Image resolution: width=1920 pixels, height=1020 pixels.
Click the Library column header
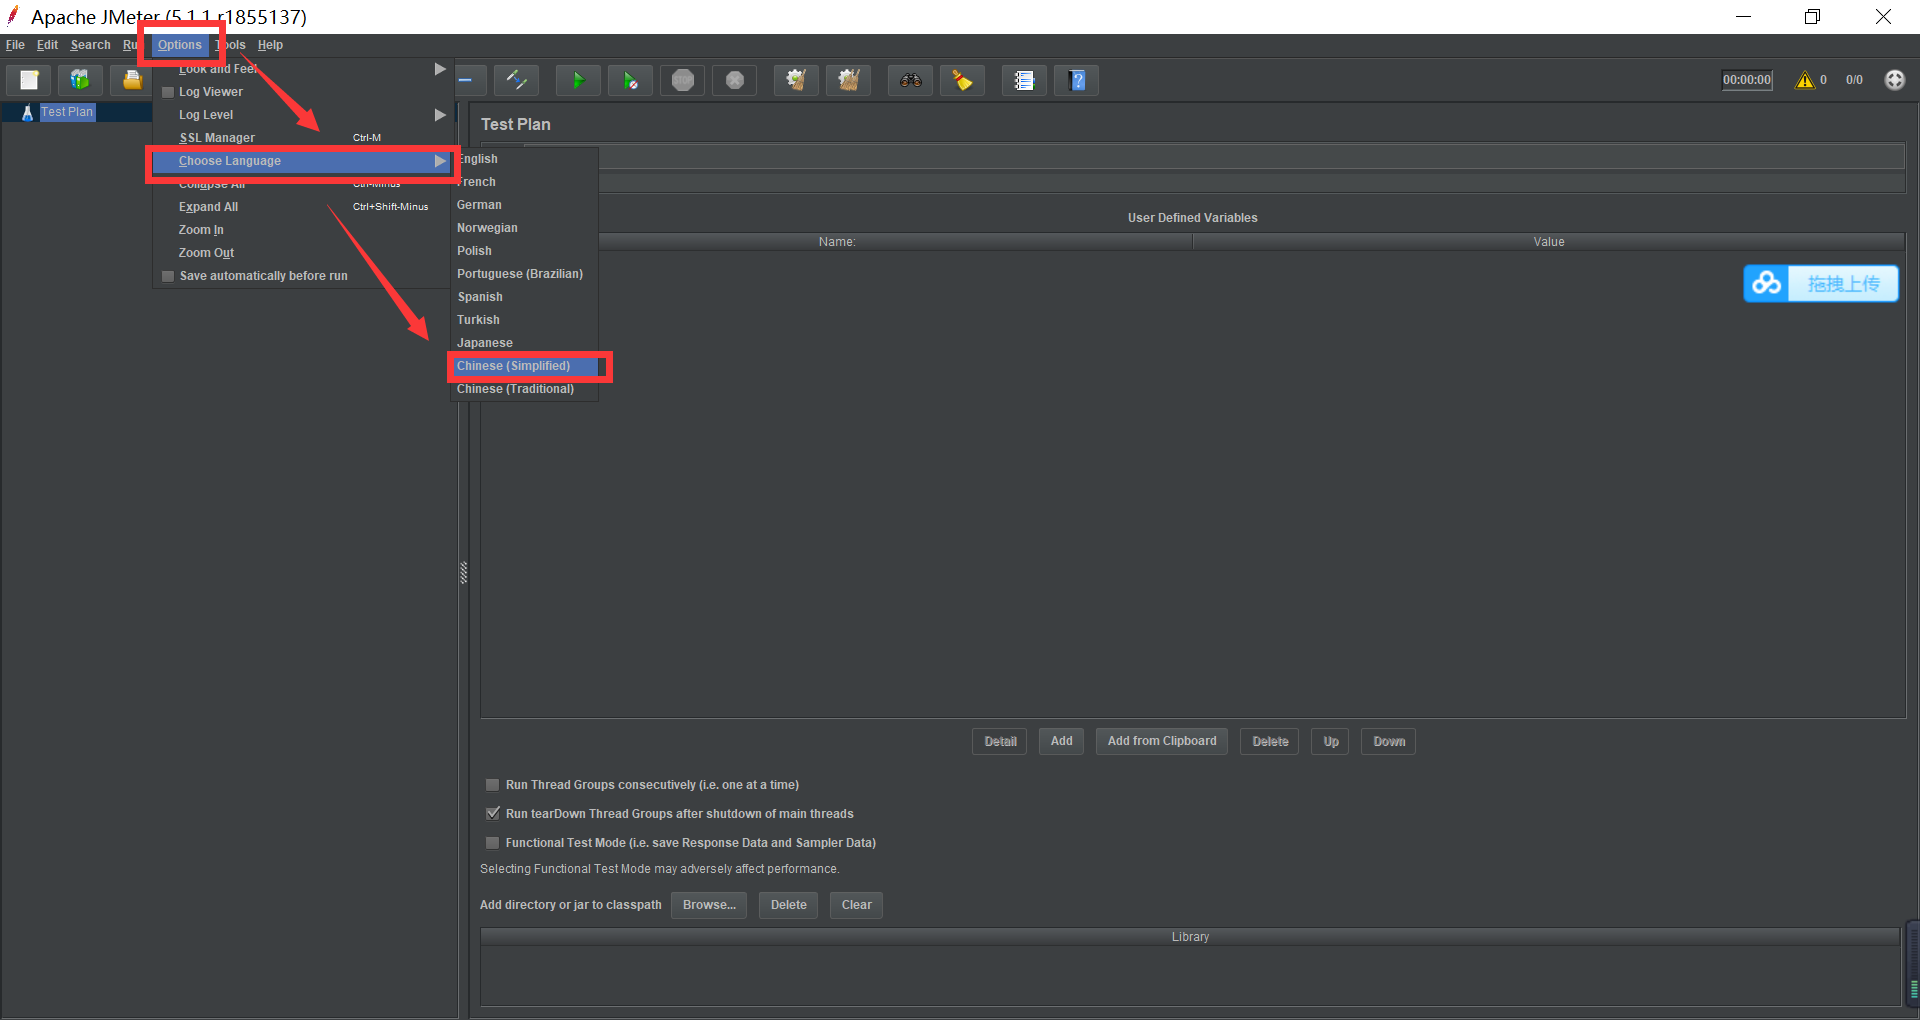point(1190,937)
